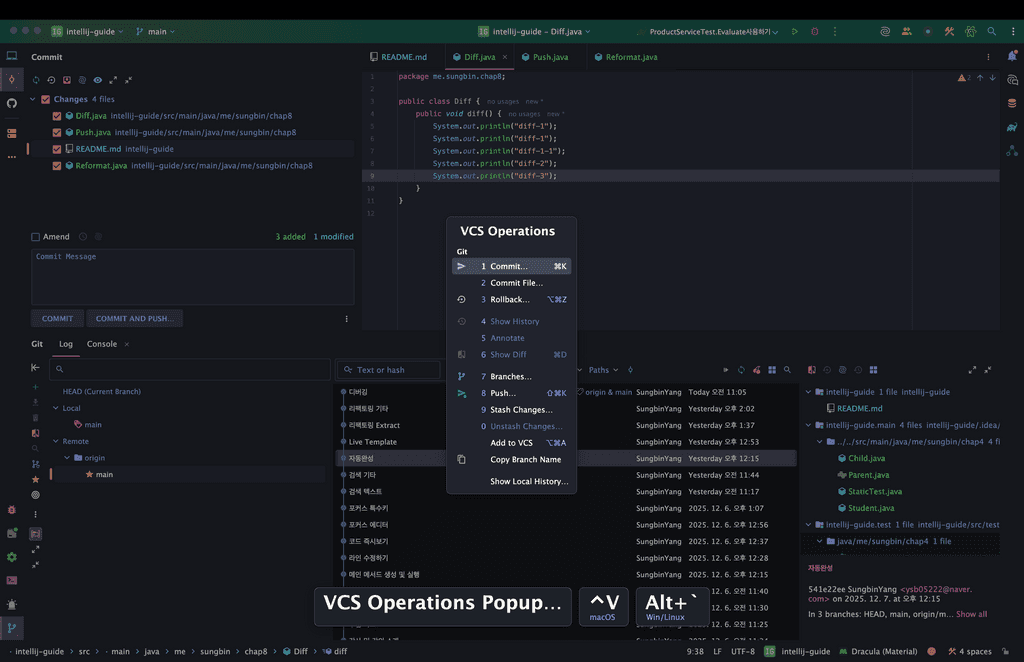
Task: Open the Database tool window icon
Action: tap(1012, 103)
